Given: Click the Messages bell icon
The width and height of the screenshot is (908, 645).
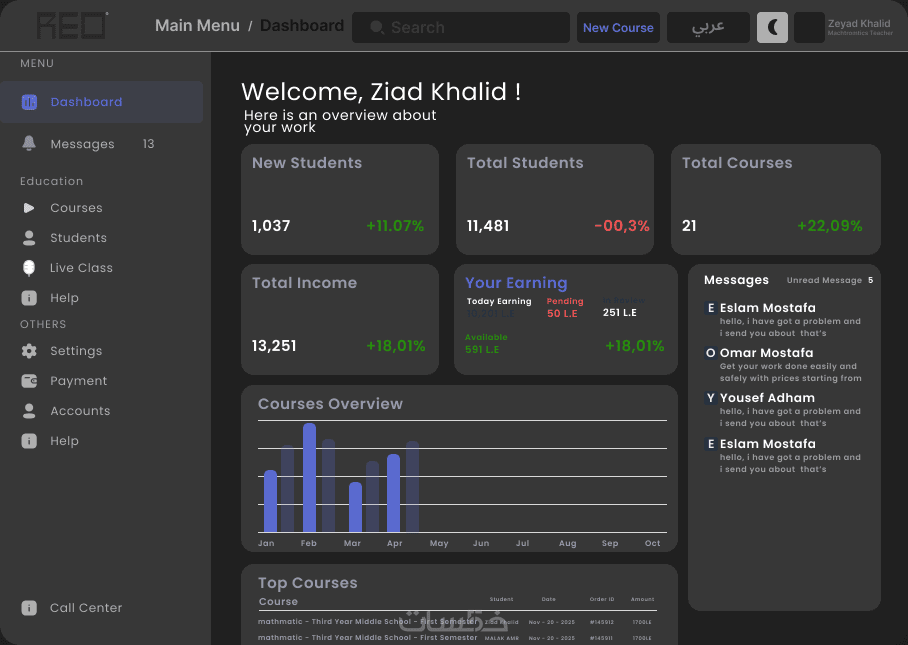Looking at the screenshot, I should coord(29,144).
